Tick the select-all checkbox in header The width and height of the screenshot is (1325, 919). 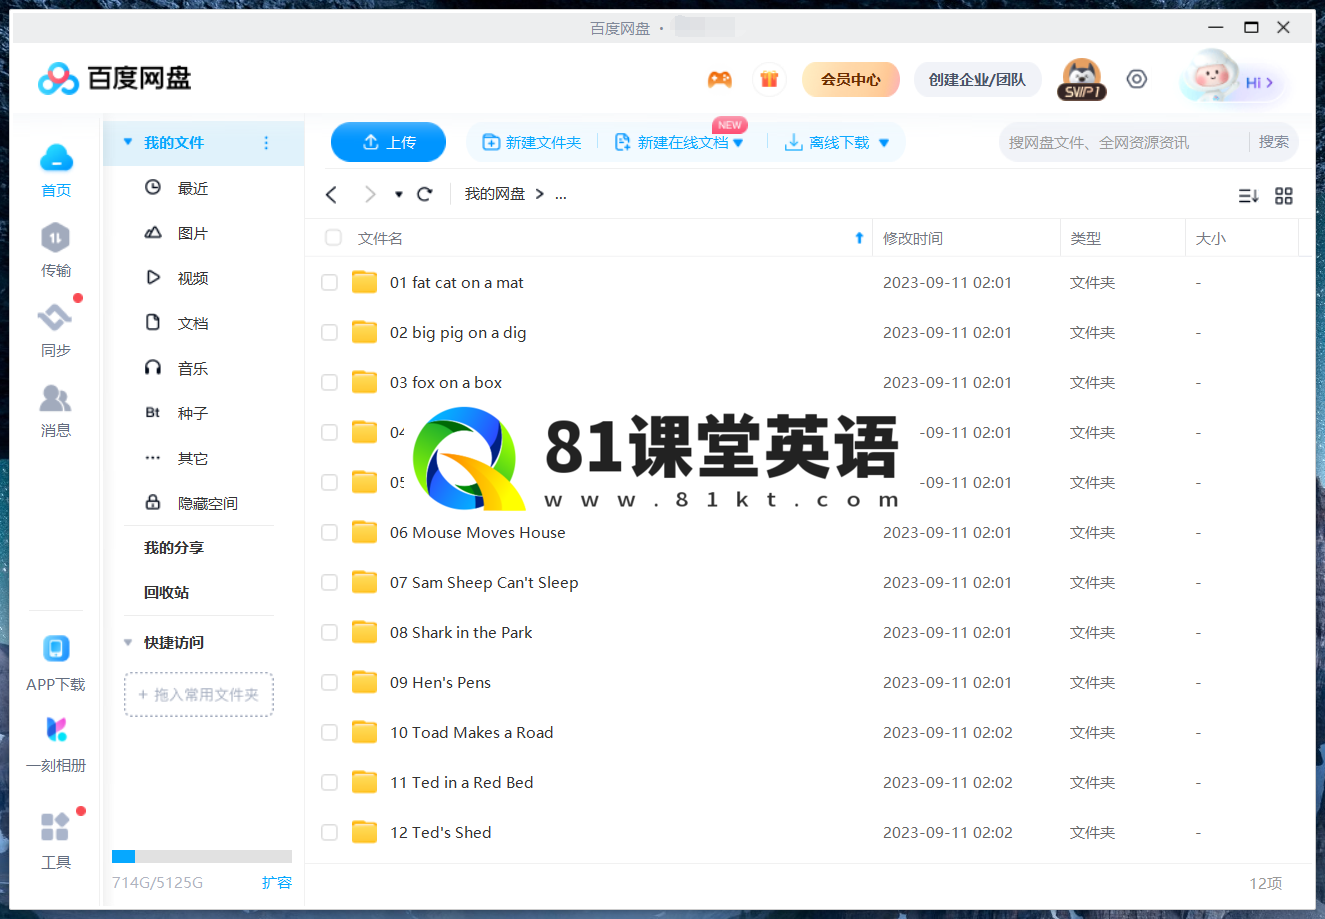(333, 238)
